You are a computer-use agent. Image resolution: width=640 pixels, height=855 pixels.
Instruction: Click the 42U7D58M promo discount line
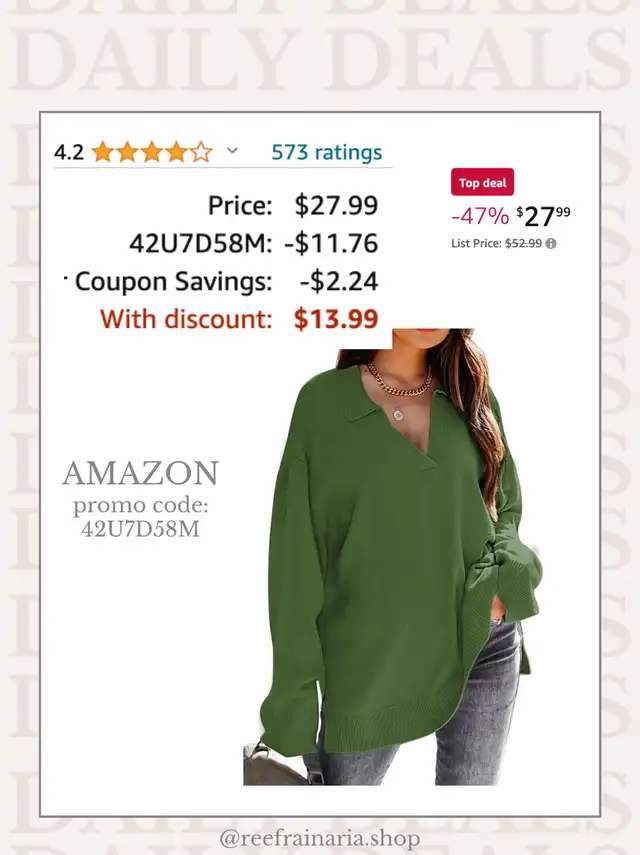coord(253,243)
